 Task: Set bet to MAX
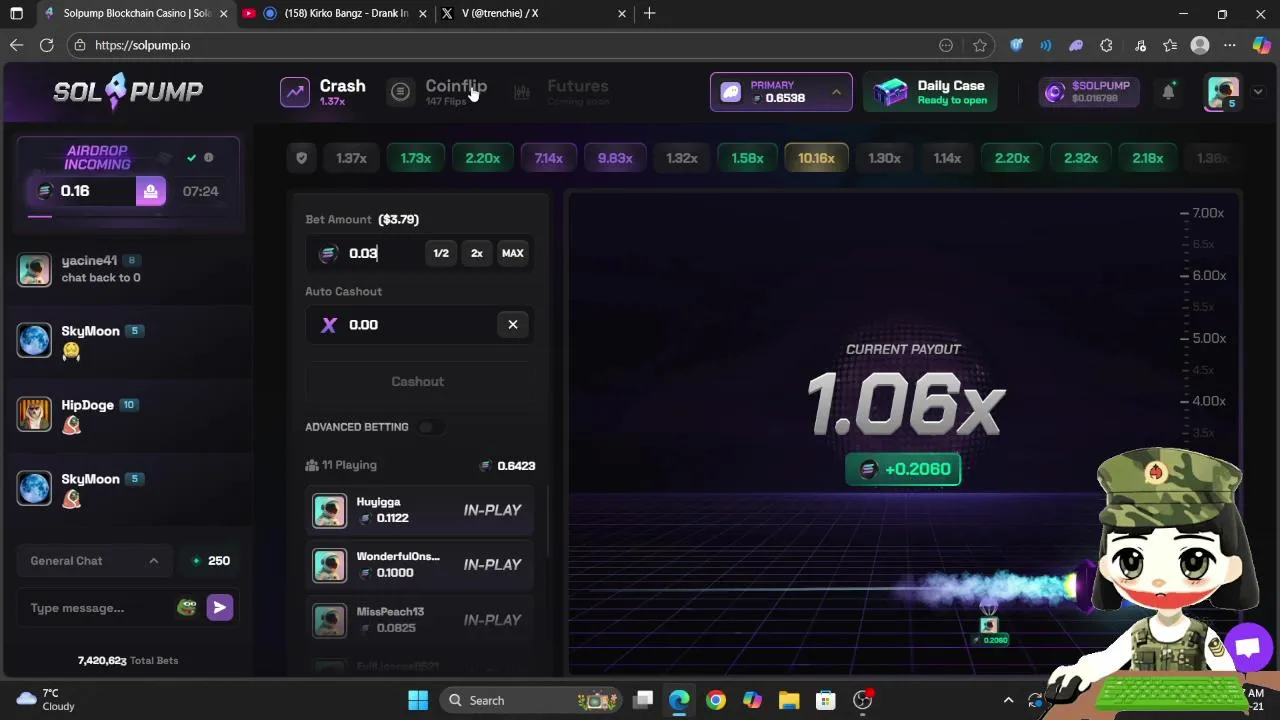tap(513, 253)
